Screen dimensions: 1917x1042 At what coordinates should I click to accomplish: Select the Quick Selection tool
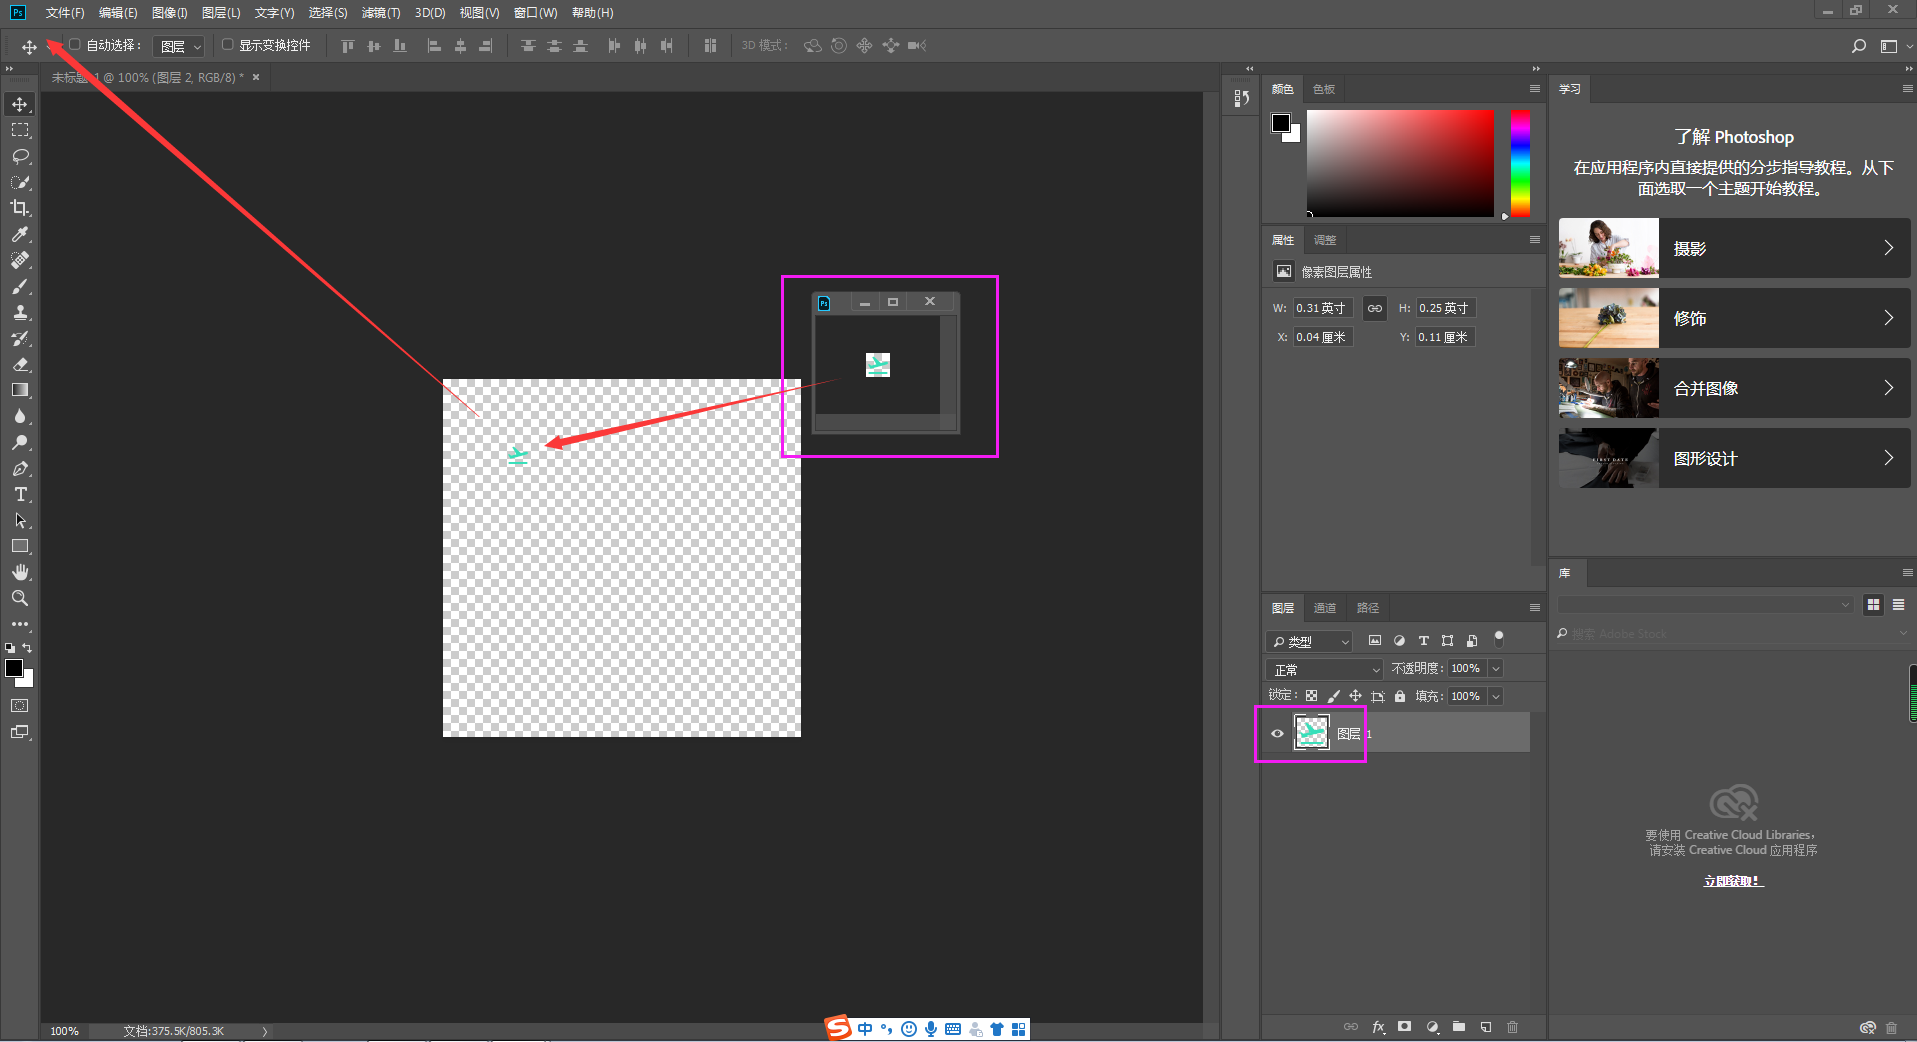click(x=20, y=182)
